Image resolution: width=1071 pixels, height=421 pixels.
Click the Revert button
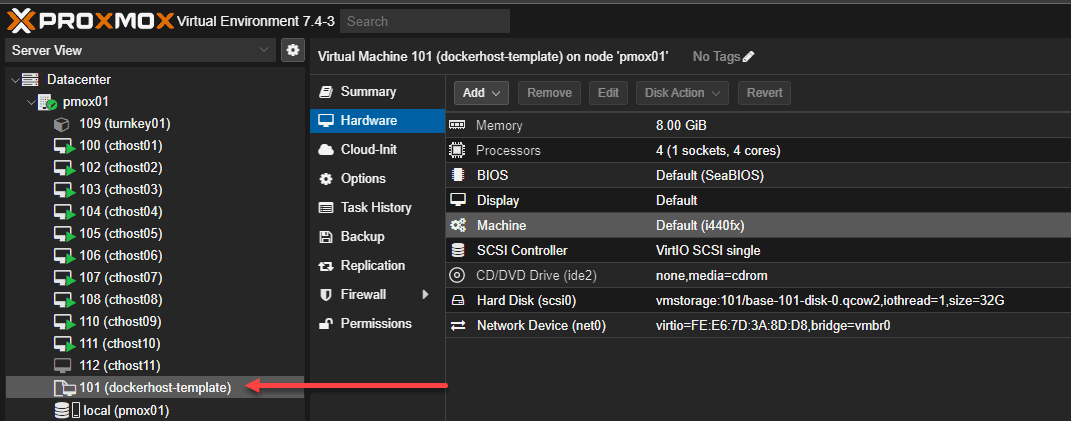click(764, 93)
